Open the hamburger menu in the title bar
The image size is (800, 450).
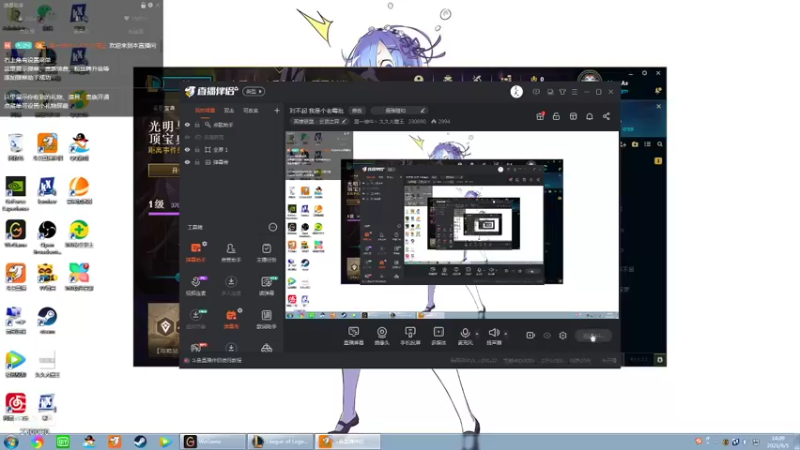pos(574,92)
